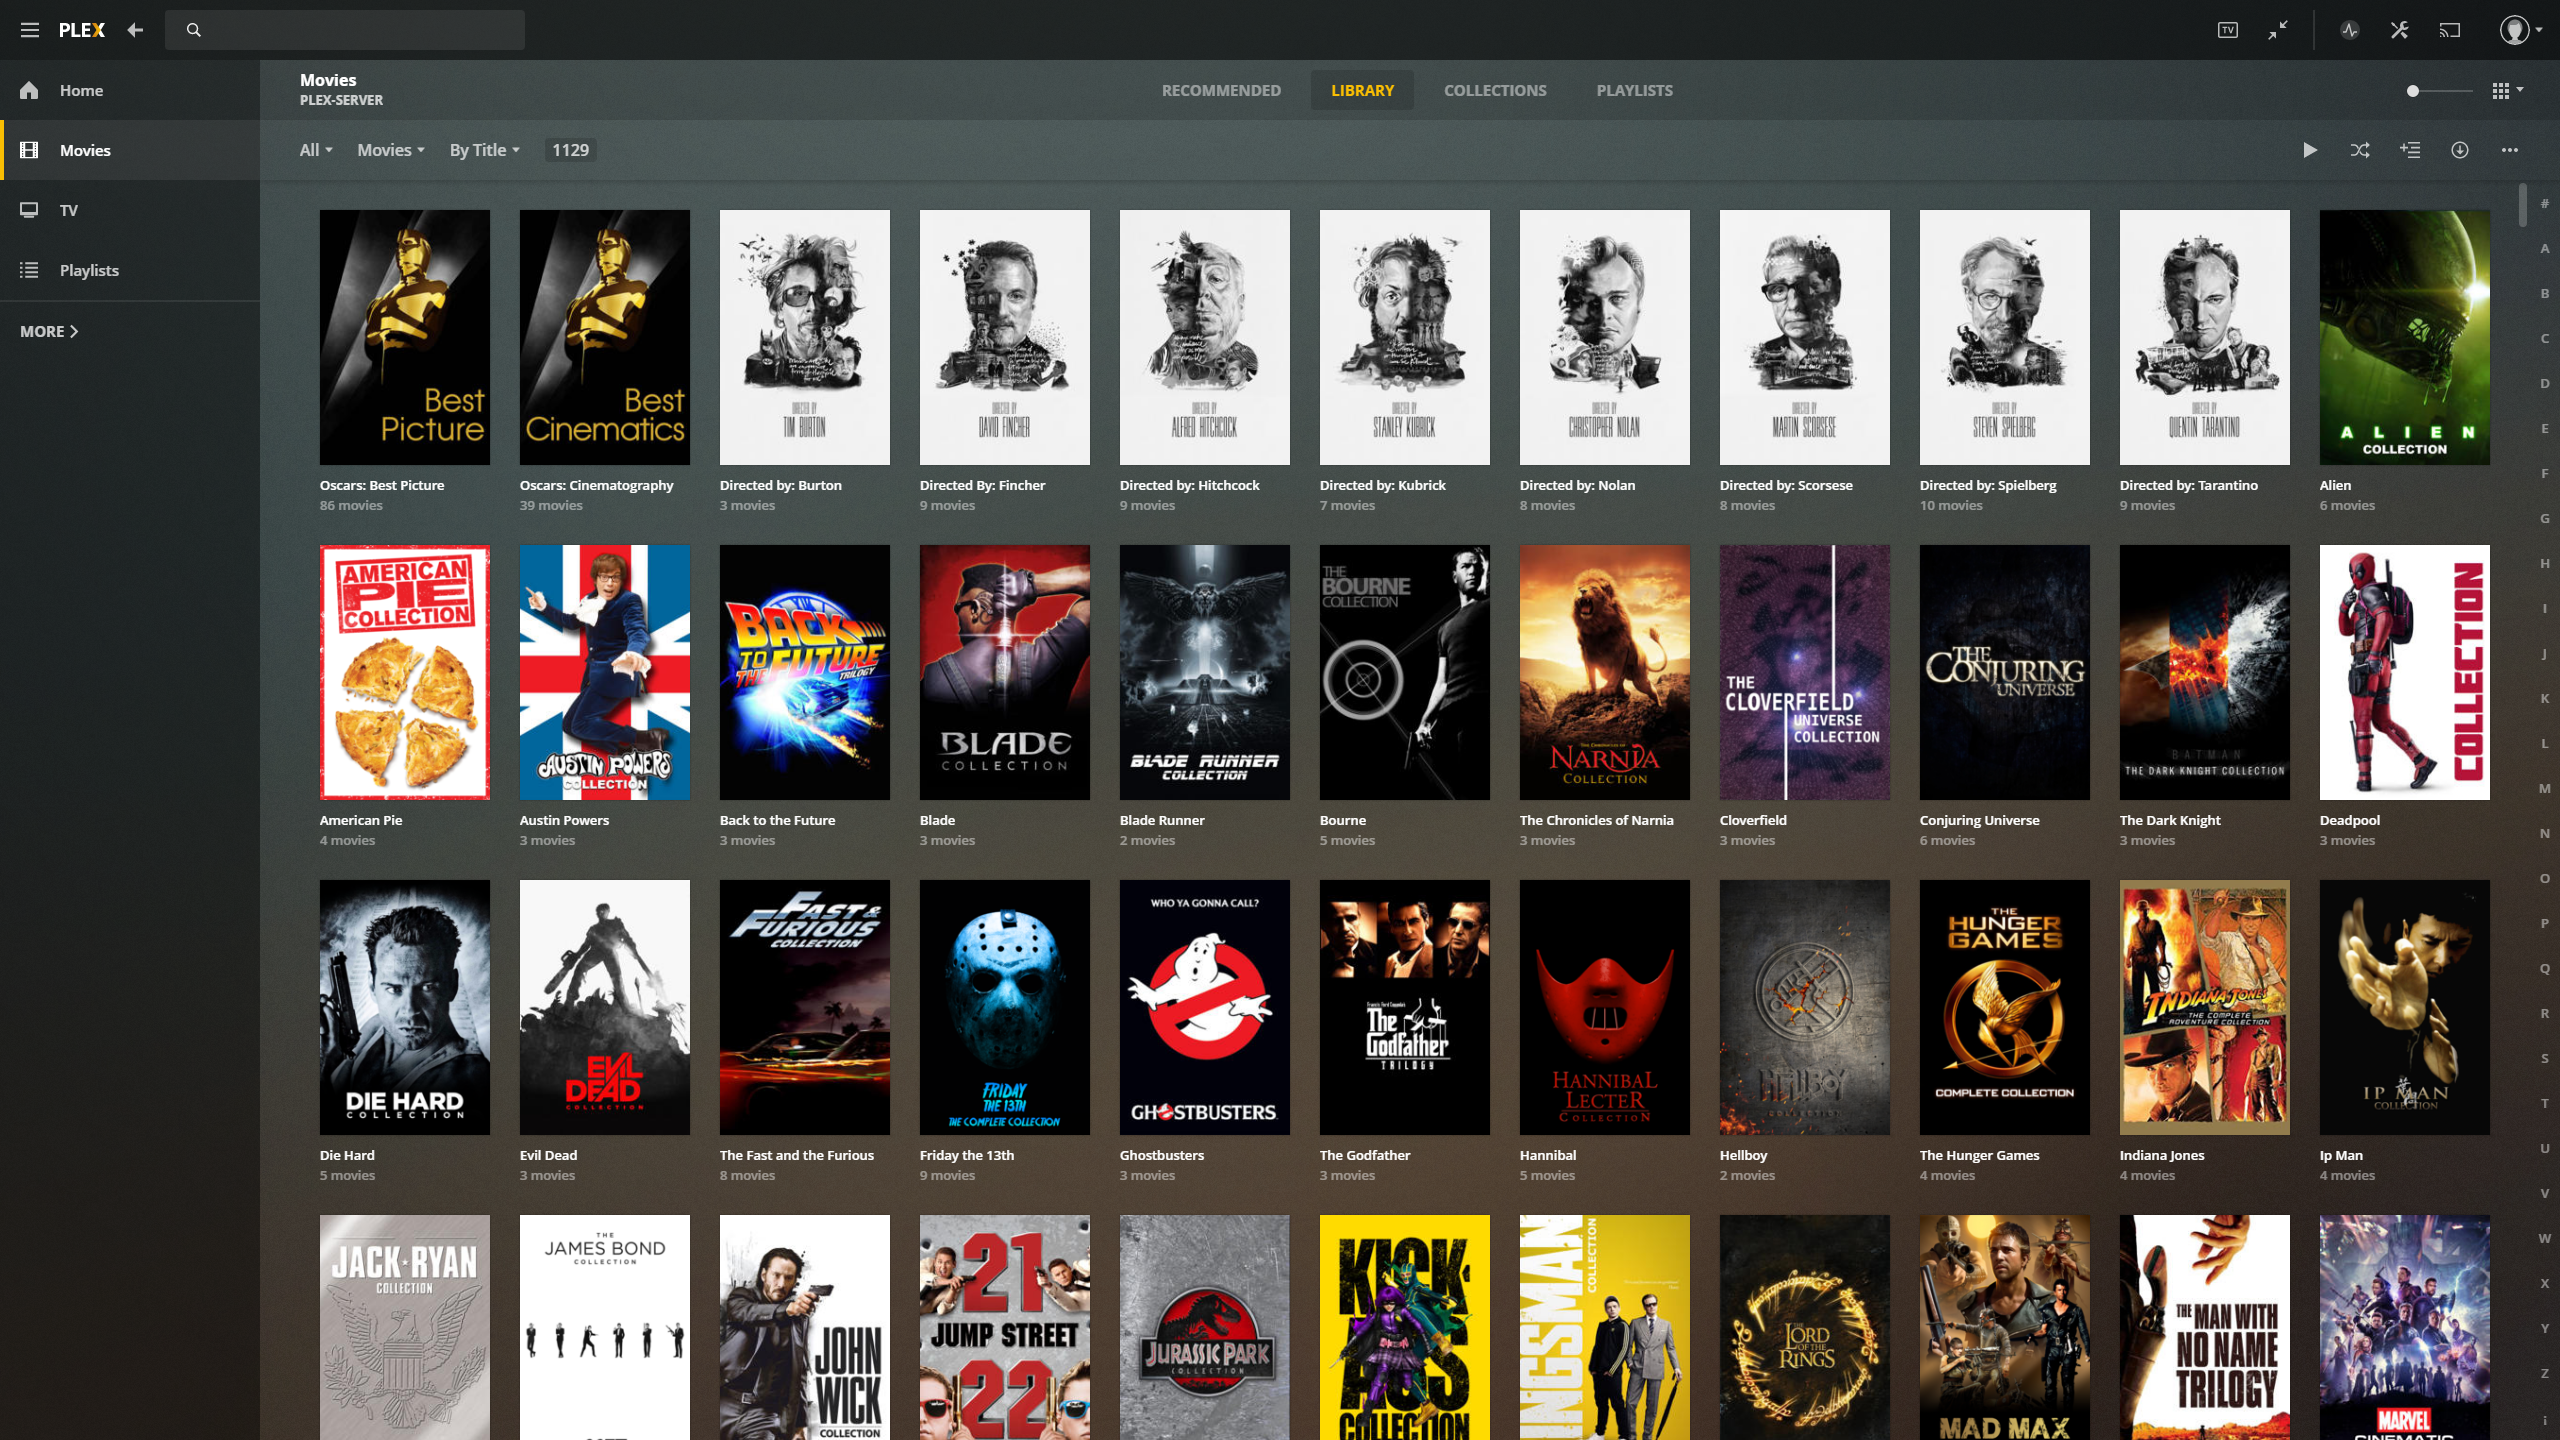
Task: Click the Hannibal title text
Action: (x=1547, y=1155)
